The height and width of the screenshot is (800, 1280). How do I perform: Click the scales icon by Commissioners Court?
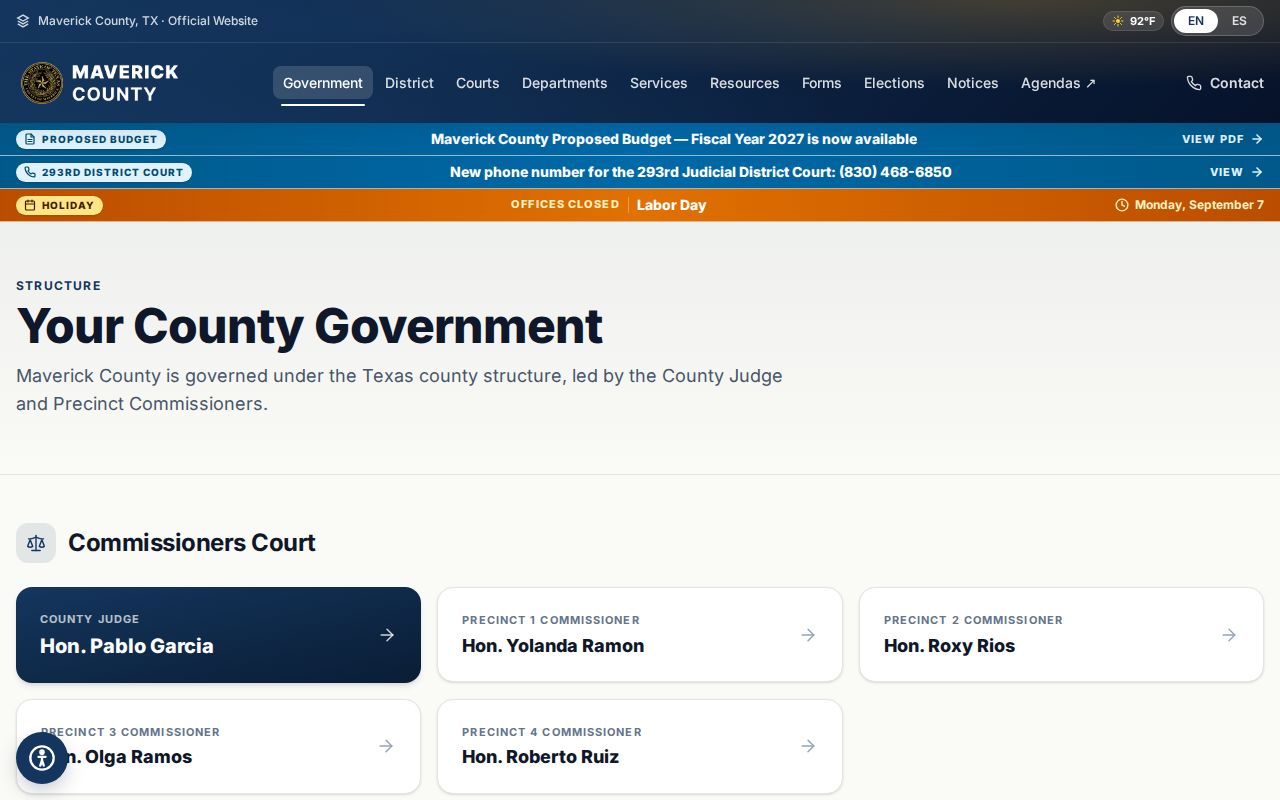tap(36, 543)
